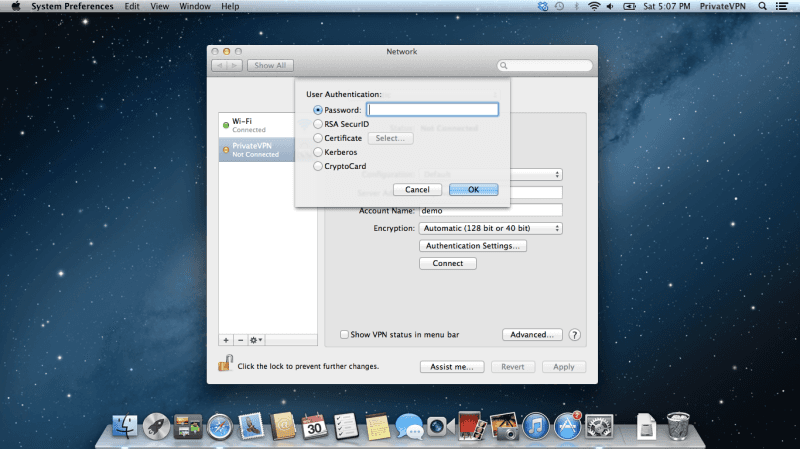The width and height of the screenshot is (800, 449).
Task: Select the CryptoCard radio button
Action: (318, 166)
